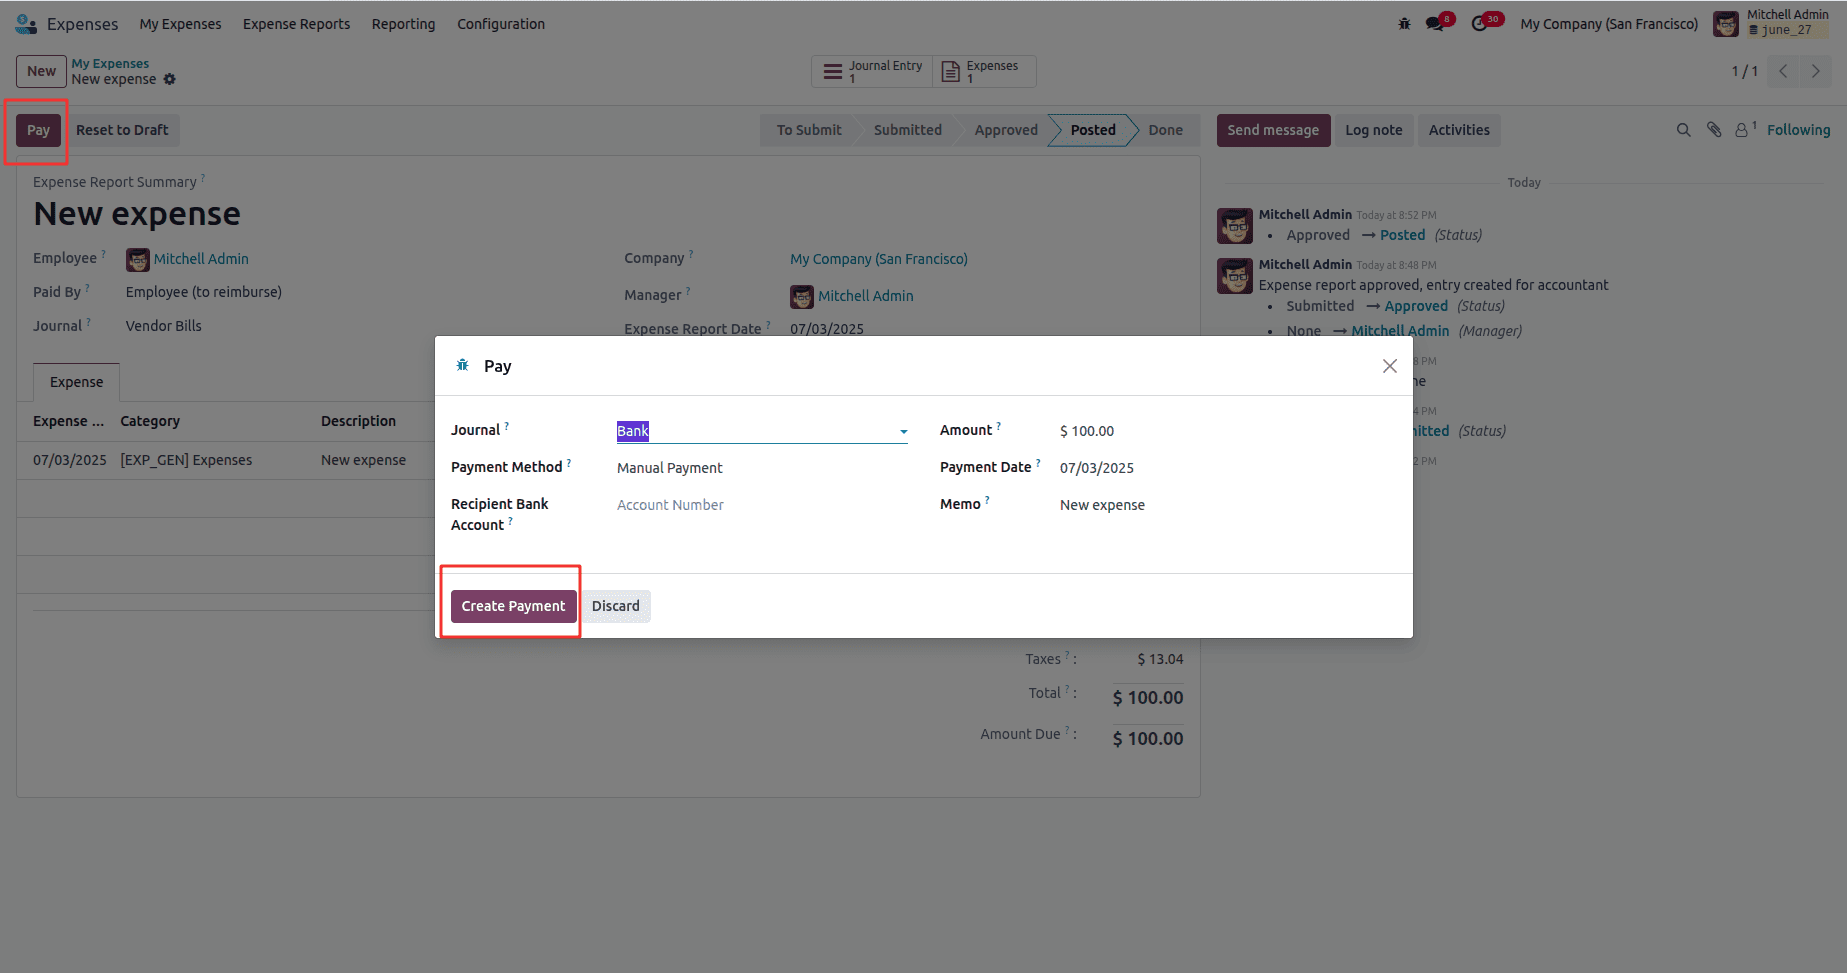1847x973 pixels.
Task: Click the debug bug icon in top bar
Action: [1404, 24]
